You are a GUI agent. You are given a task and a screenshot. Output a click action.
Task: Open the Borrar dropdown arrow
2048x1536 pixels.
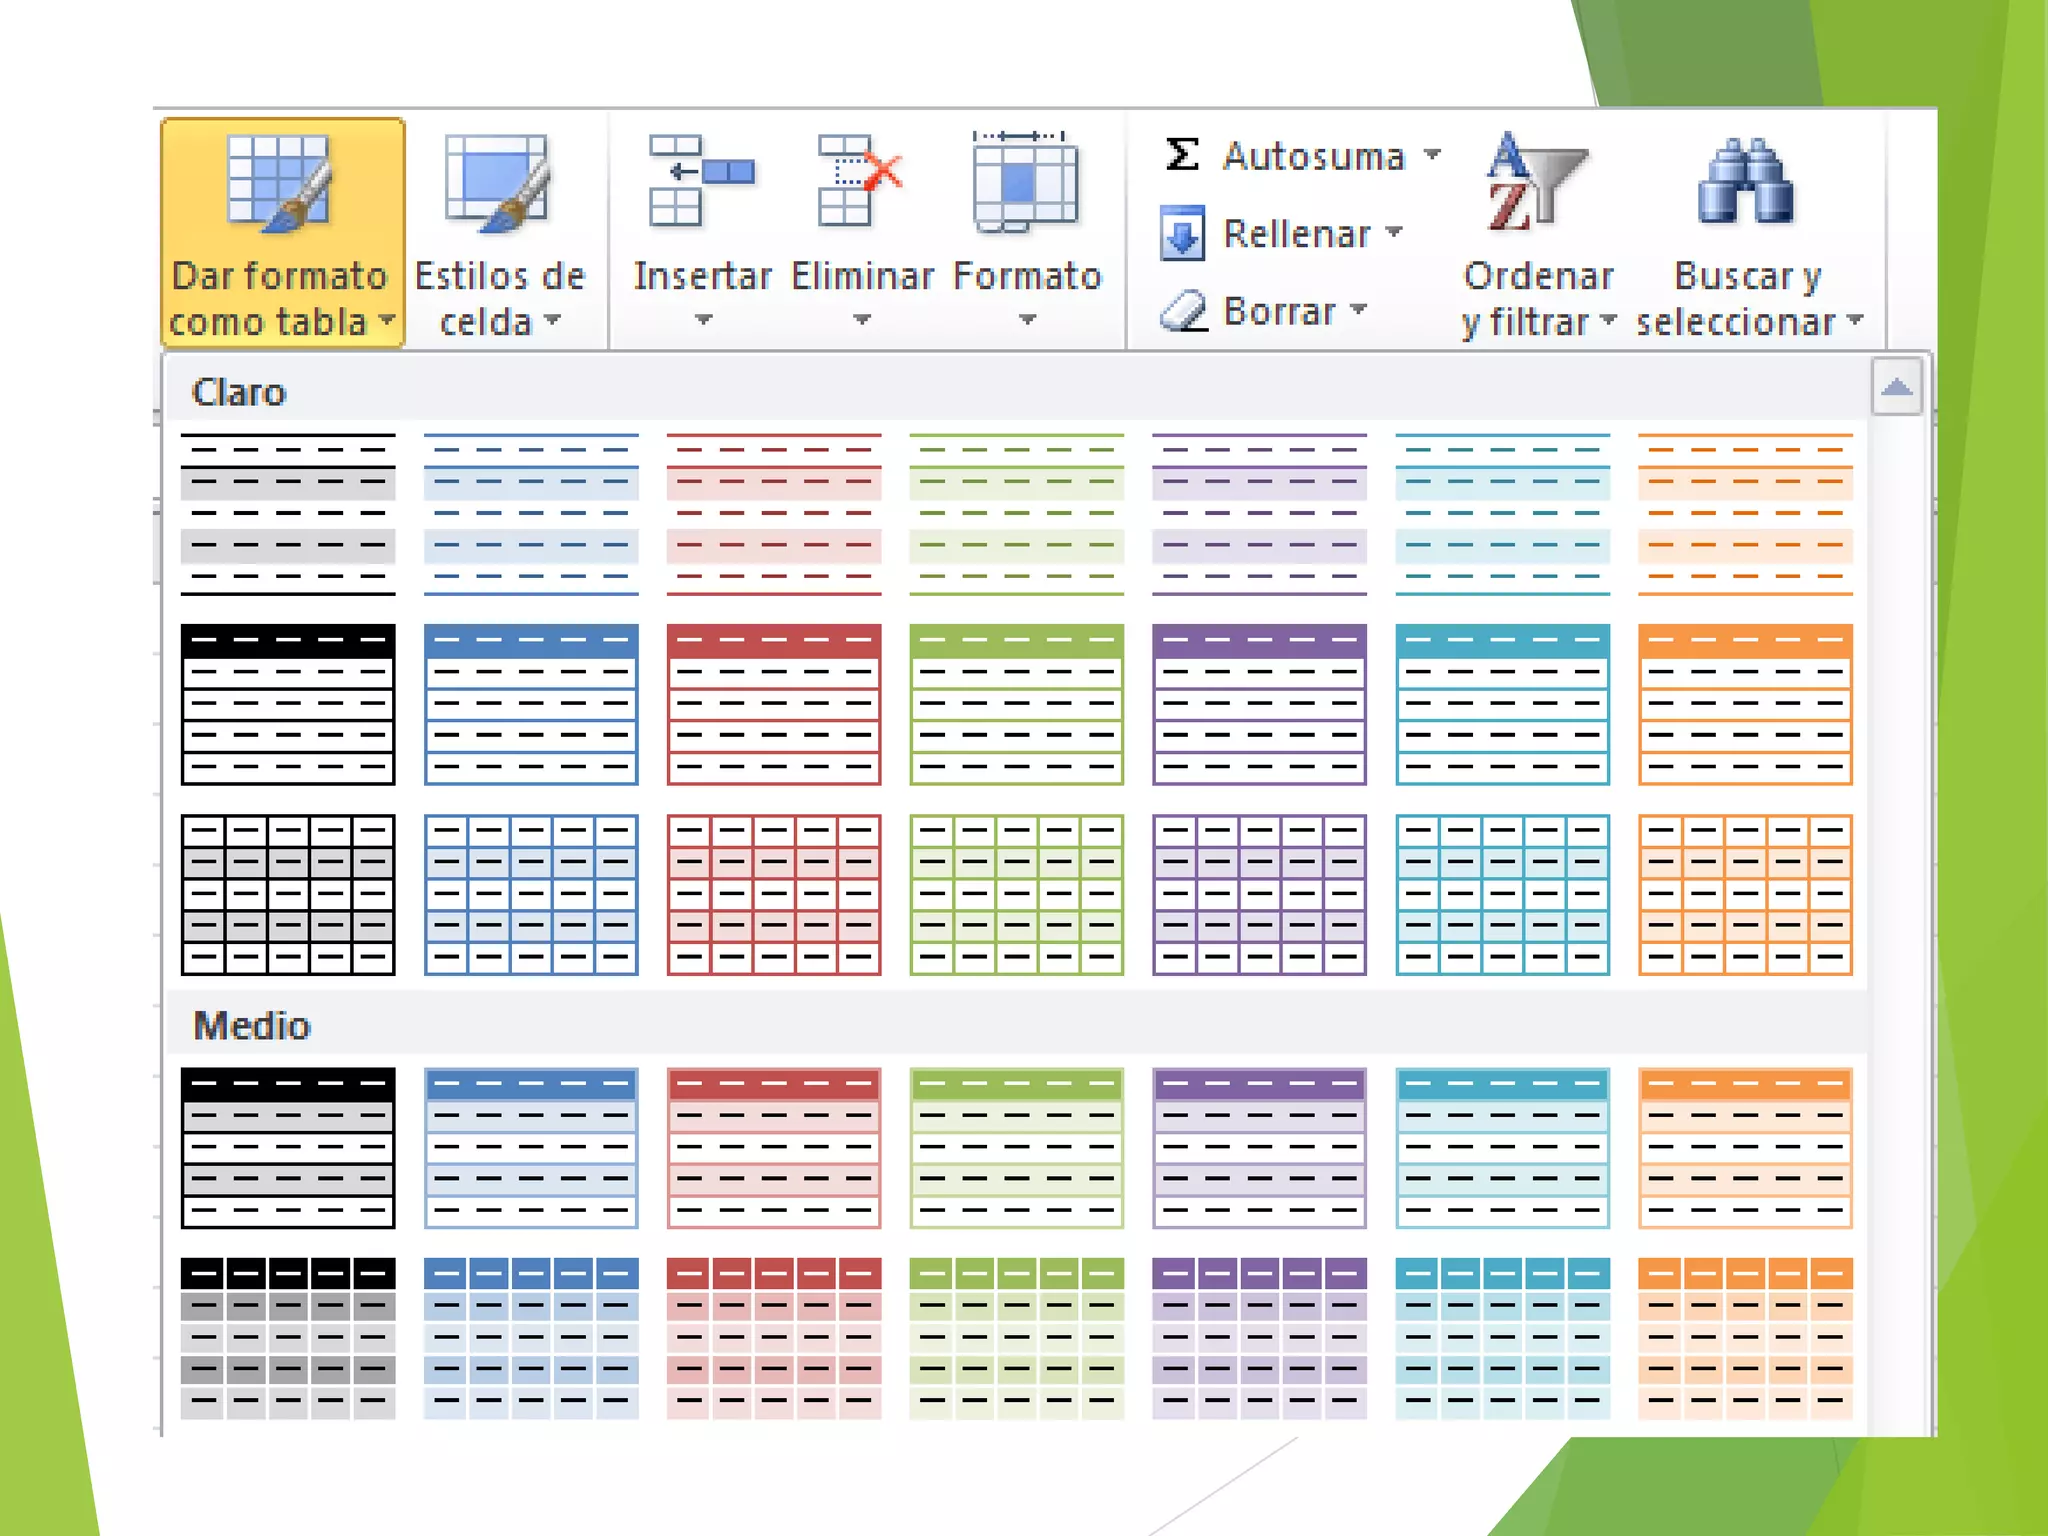point(1358,310)
